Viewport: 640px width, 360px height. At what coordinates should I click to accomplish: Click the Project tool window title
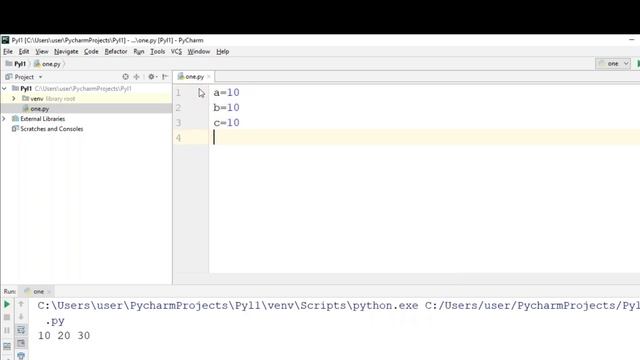pos(24,77)
